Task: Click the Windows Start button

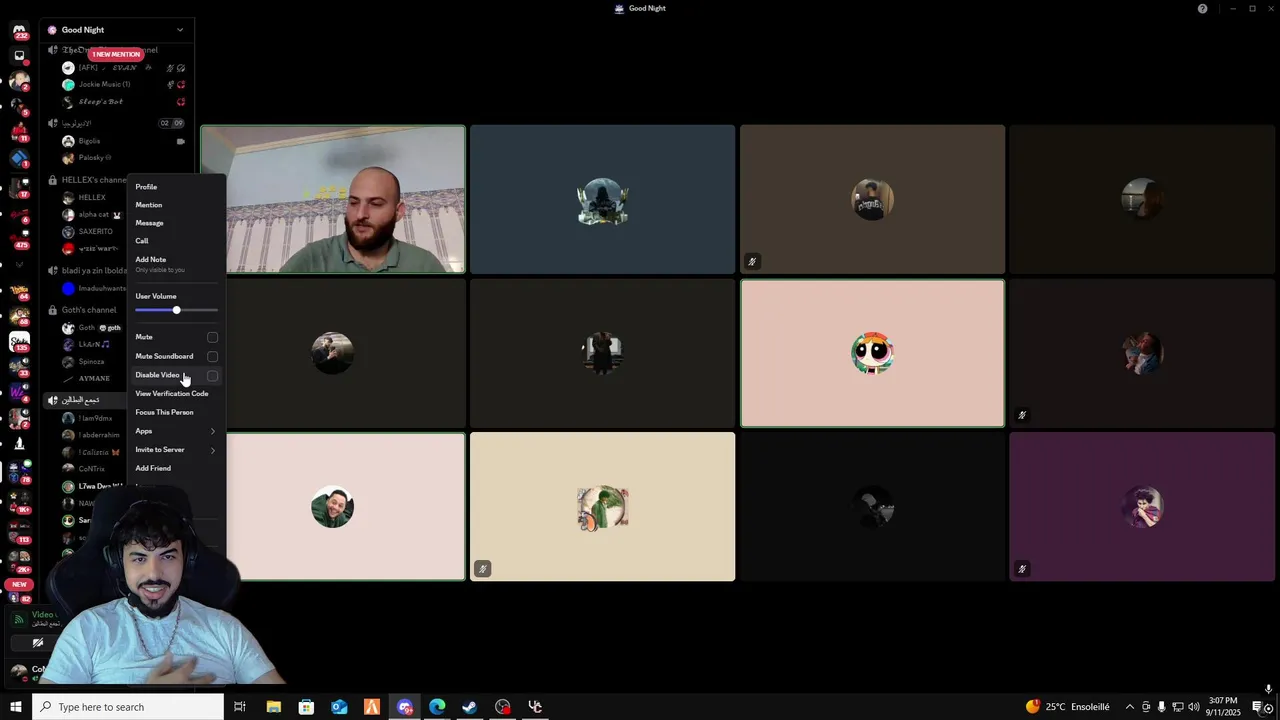Action: [x=15, y=707]
